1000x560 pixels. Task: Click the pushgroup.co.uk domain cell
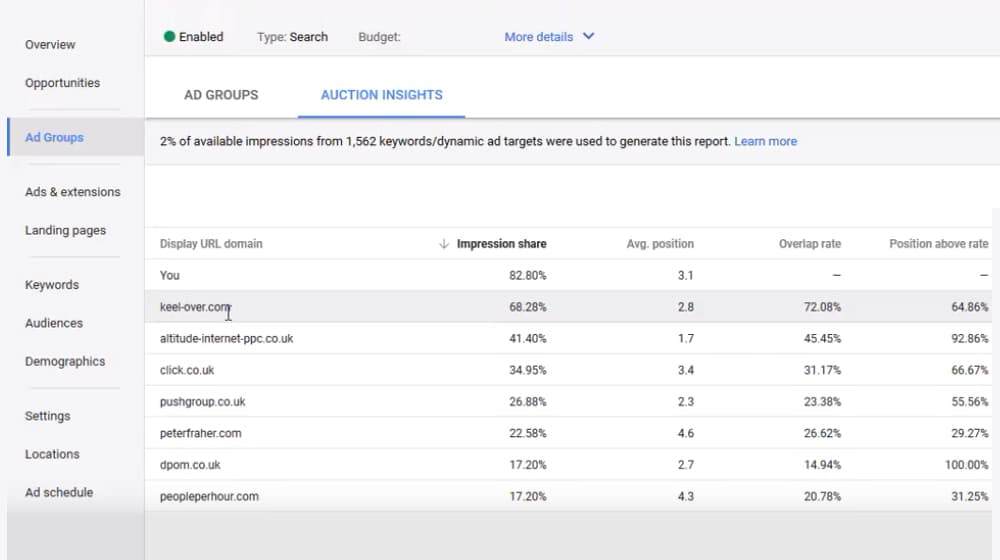pyautogui.click(x=203, y=402)
